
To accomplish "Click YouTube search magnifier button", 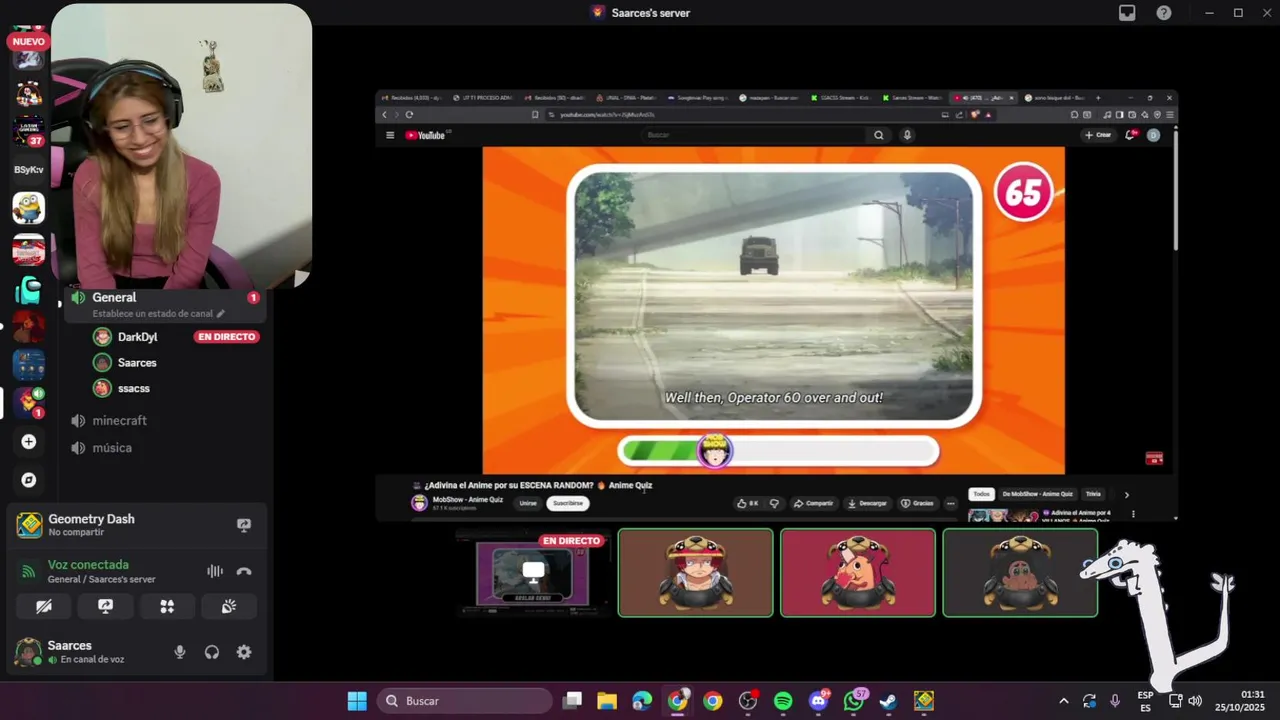I will point(879,135).
